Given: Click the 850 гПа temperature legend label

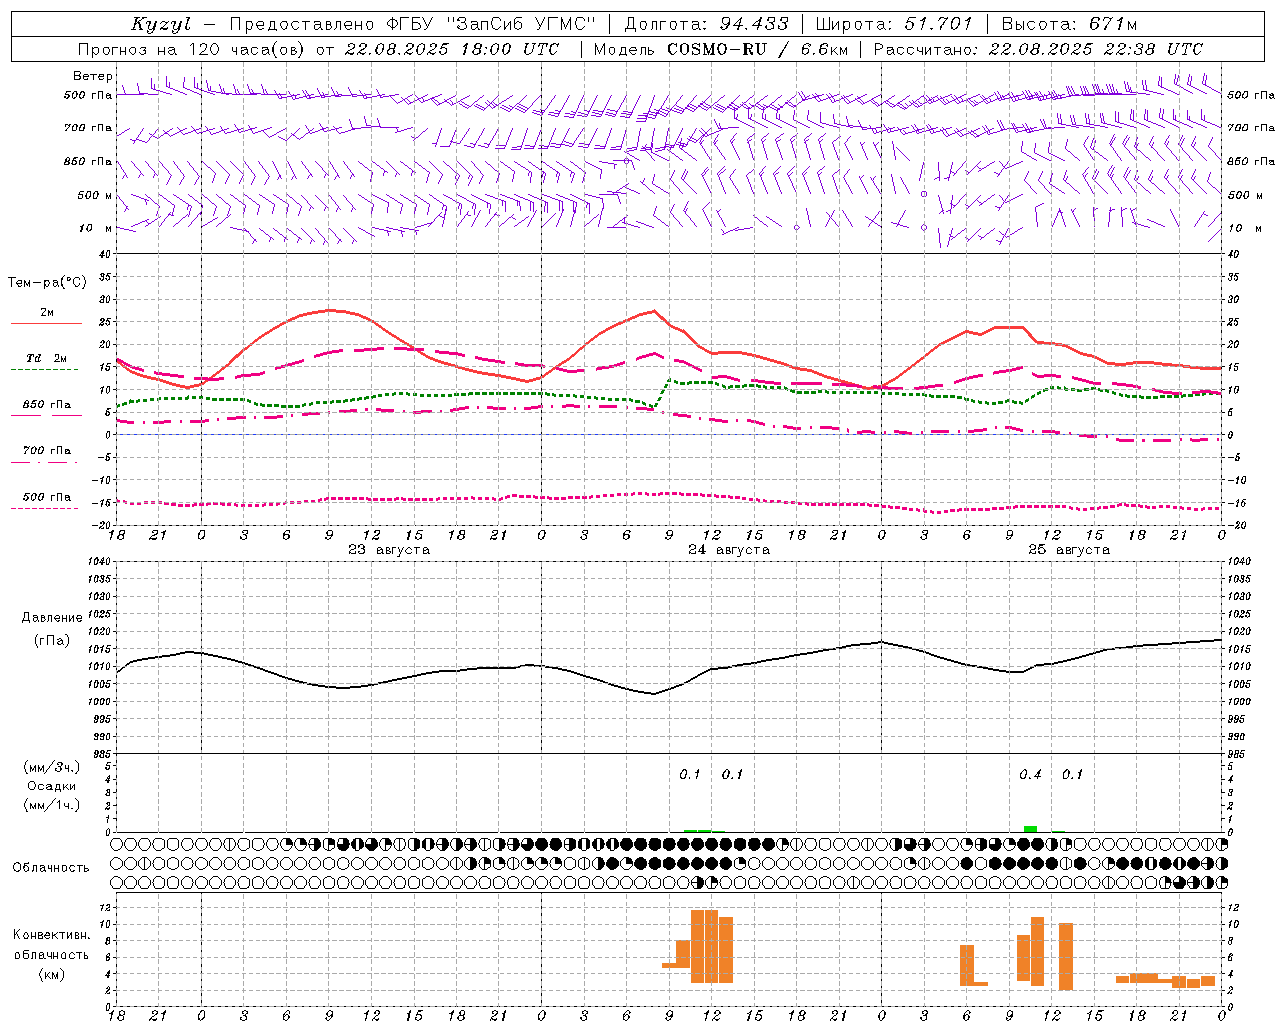Looking at the screenshot, I should [47, 405].
